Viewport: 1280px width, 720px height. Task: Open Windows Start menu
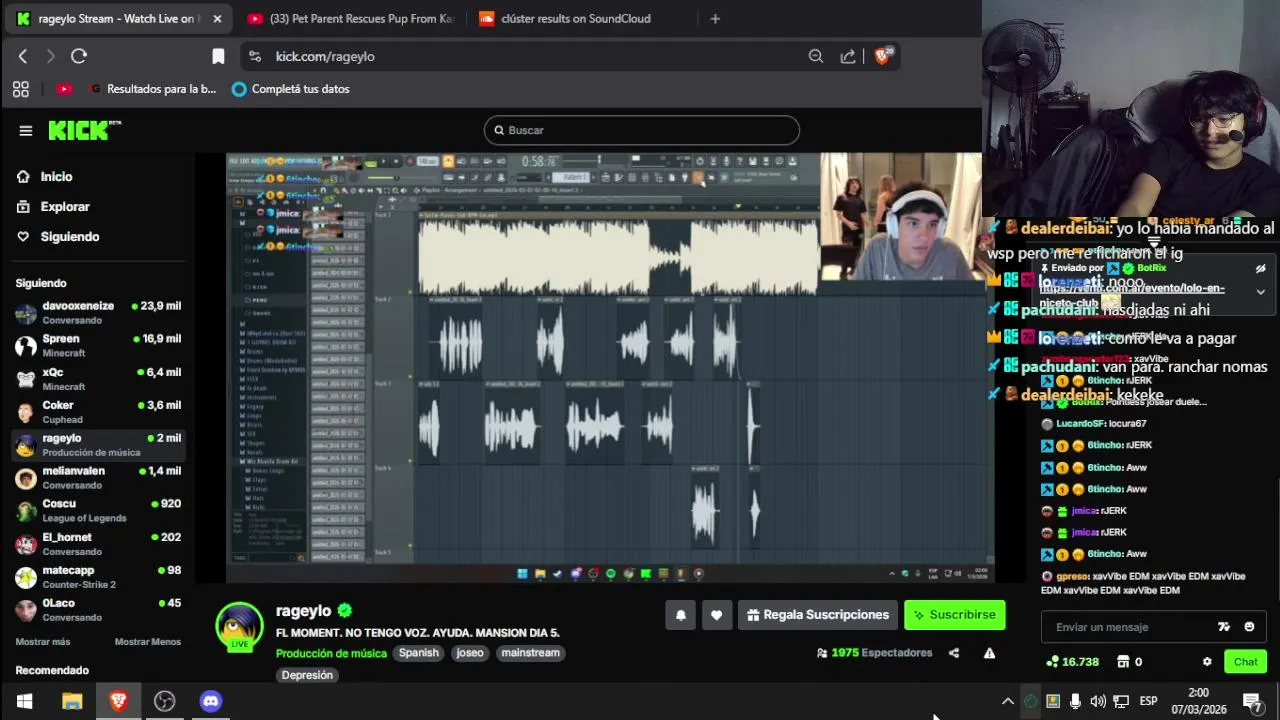[24, 701]
